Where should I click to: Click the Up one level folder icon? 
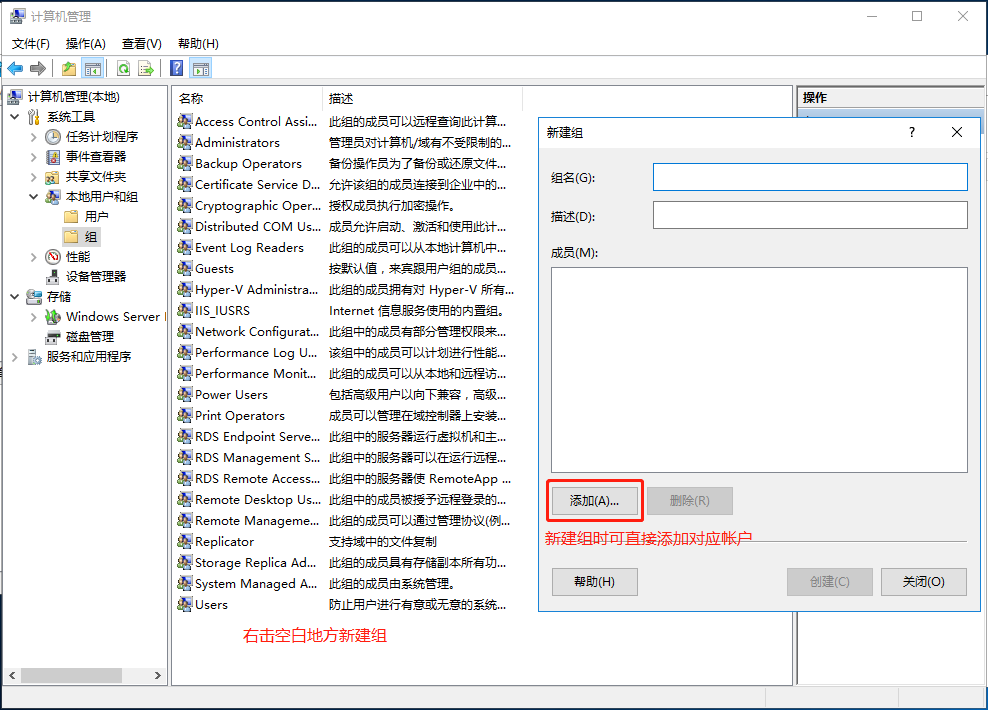[x=68, y=68]
